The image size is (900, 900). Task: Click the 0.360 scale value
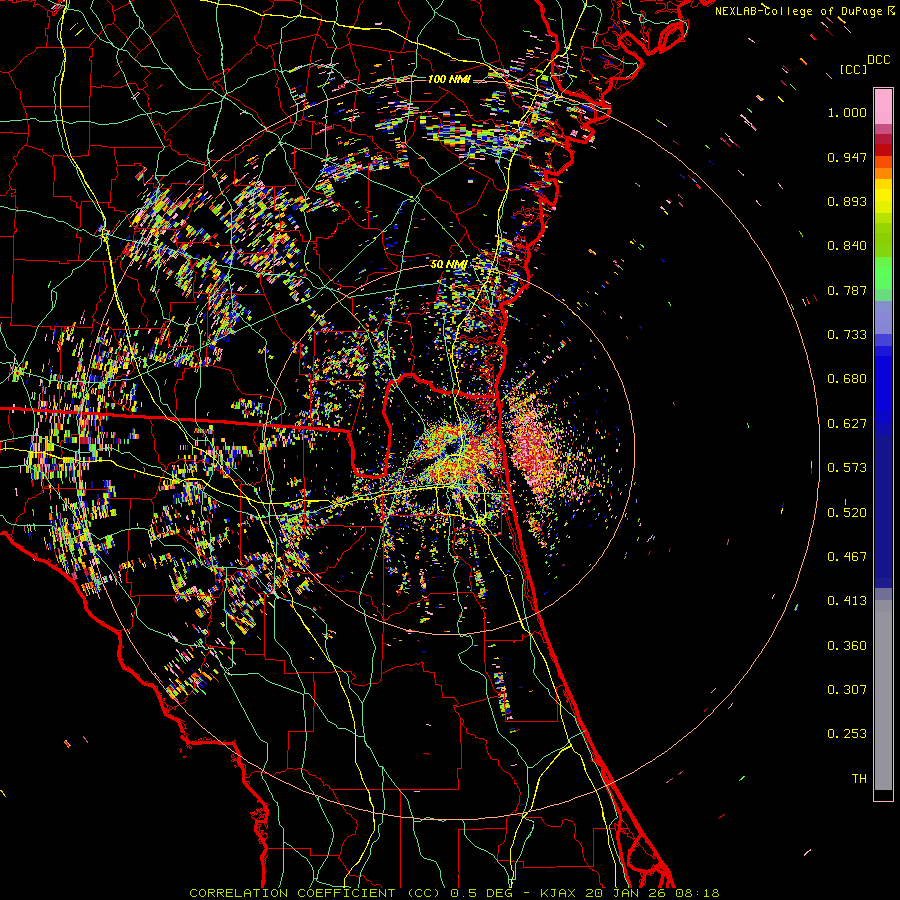pyautogui.click(x=847, y=646)
